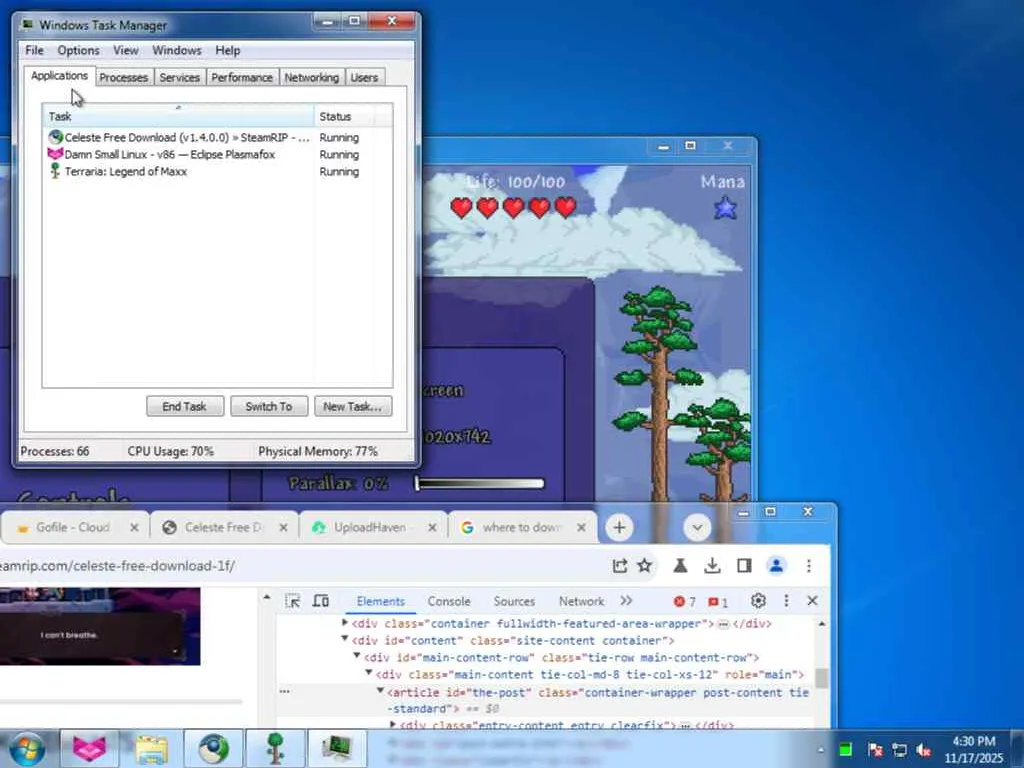1024x768 pixels.
Task: Close the Gofile - Cloud browser tab
Action: 134,527
